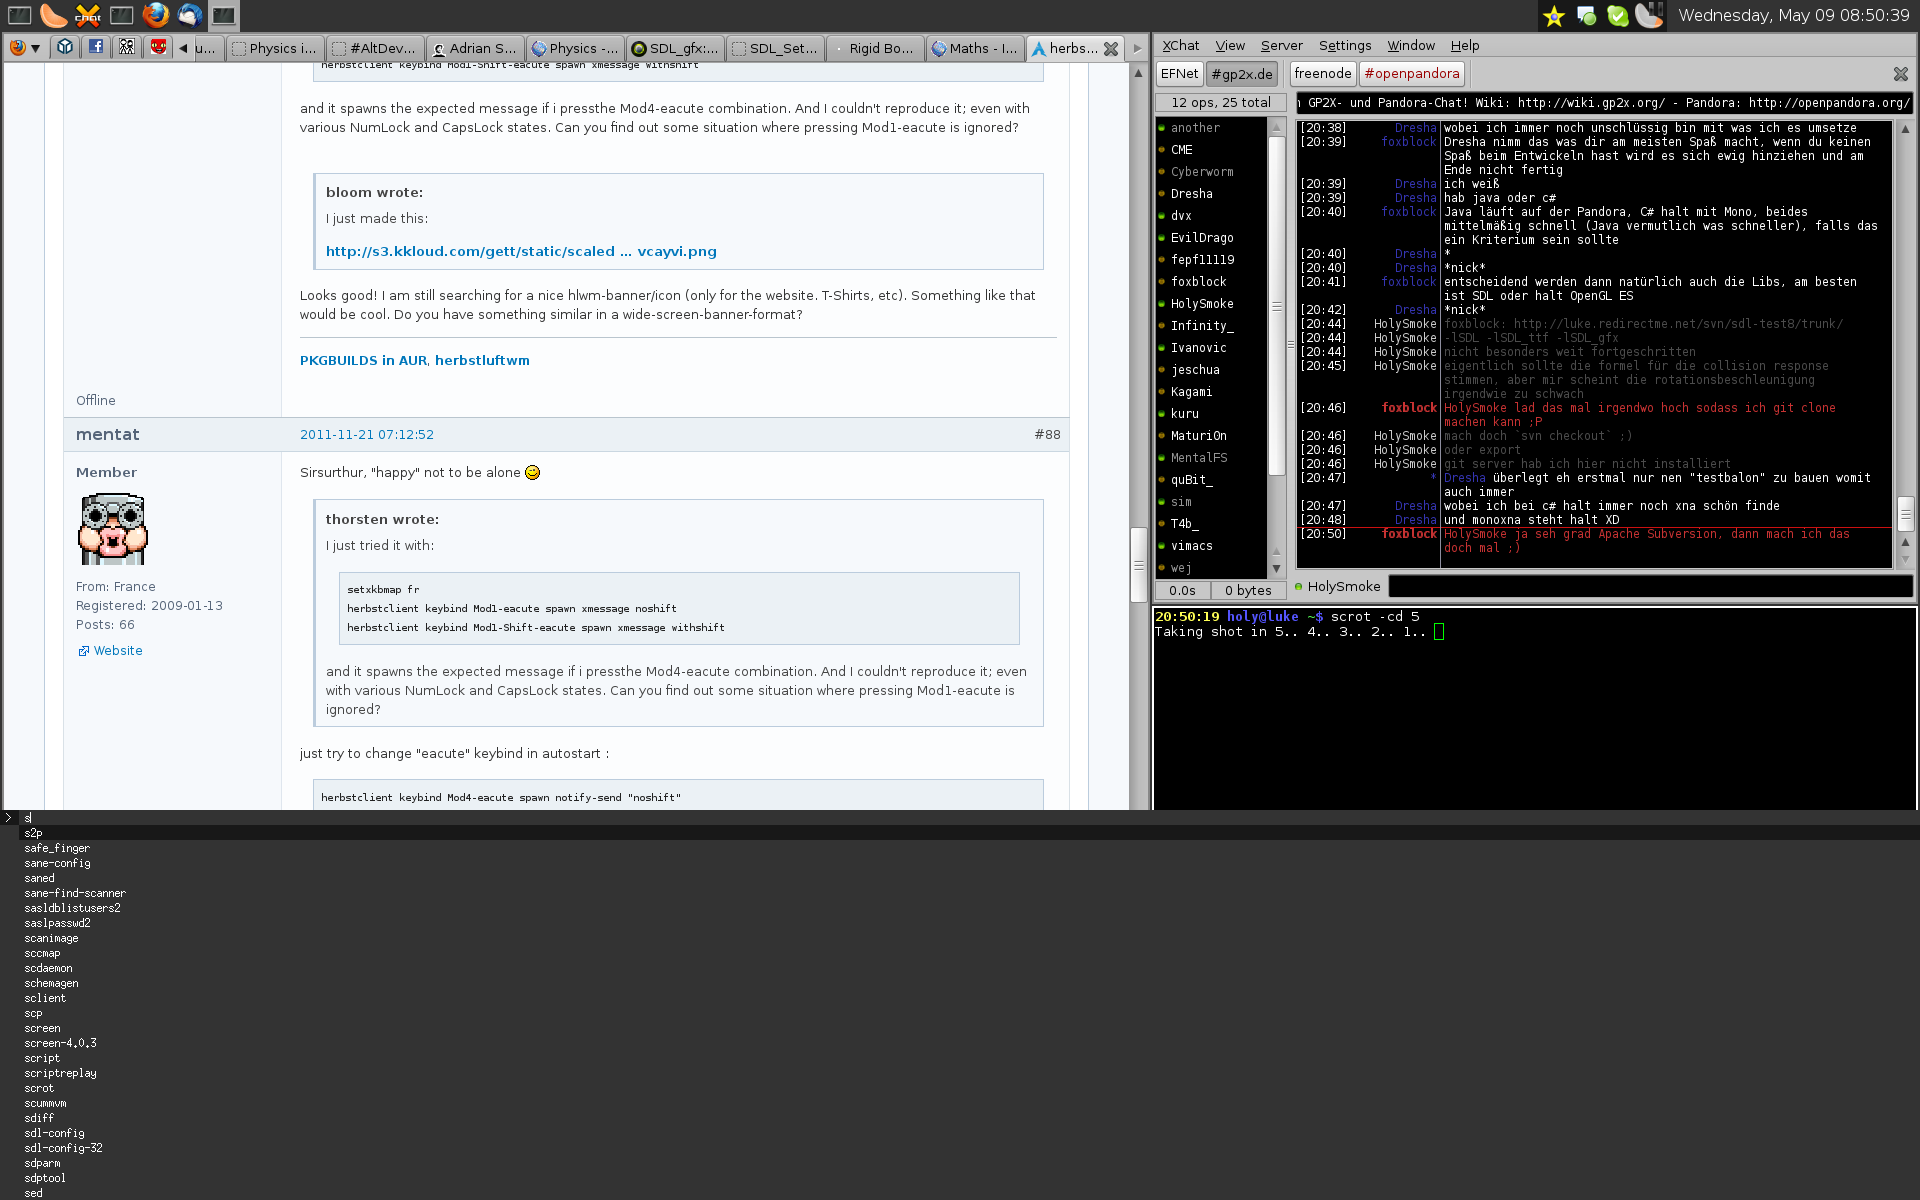Click the 2011-11-21 07:12:52 post date link

367,434
